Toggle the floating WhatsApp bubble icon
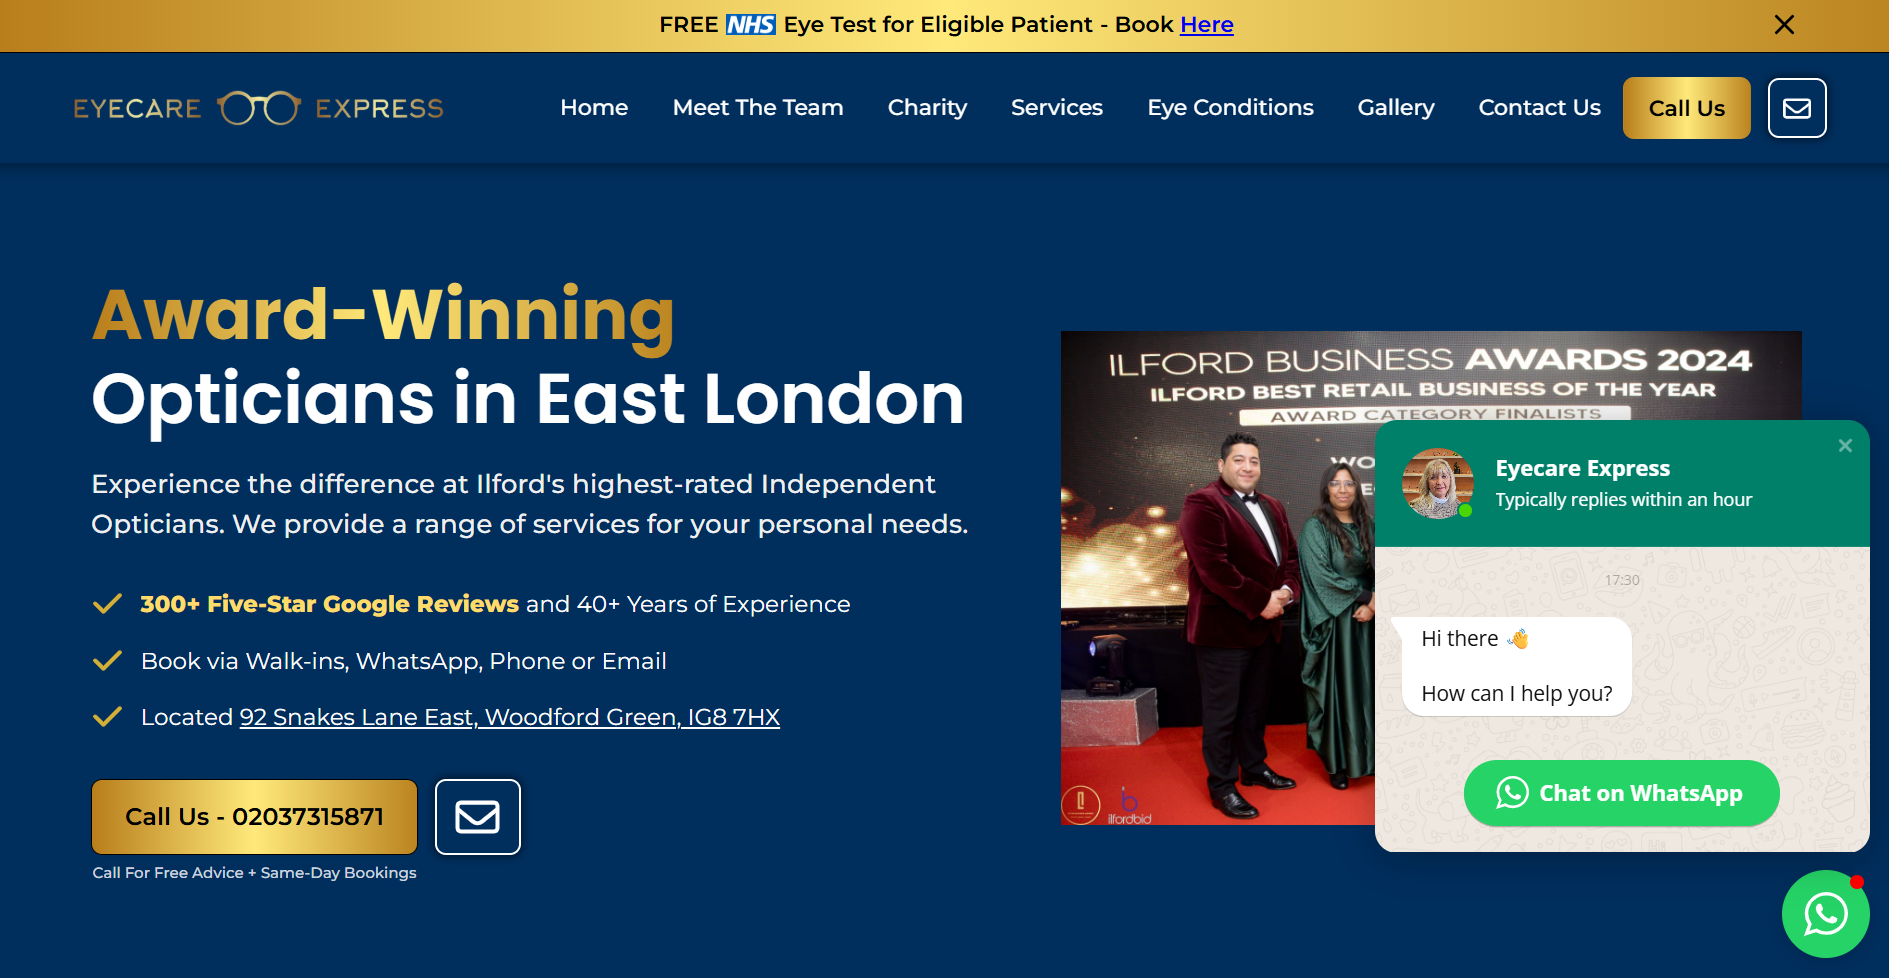Image resolution: width=1889 pixels, height=978 pixels. click(1825, 914)
